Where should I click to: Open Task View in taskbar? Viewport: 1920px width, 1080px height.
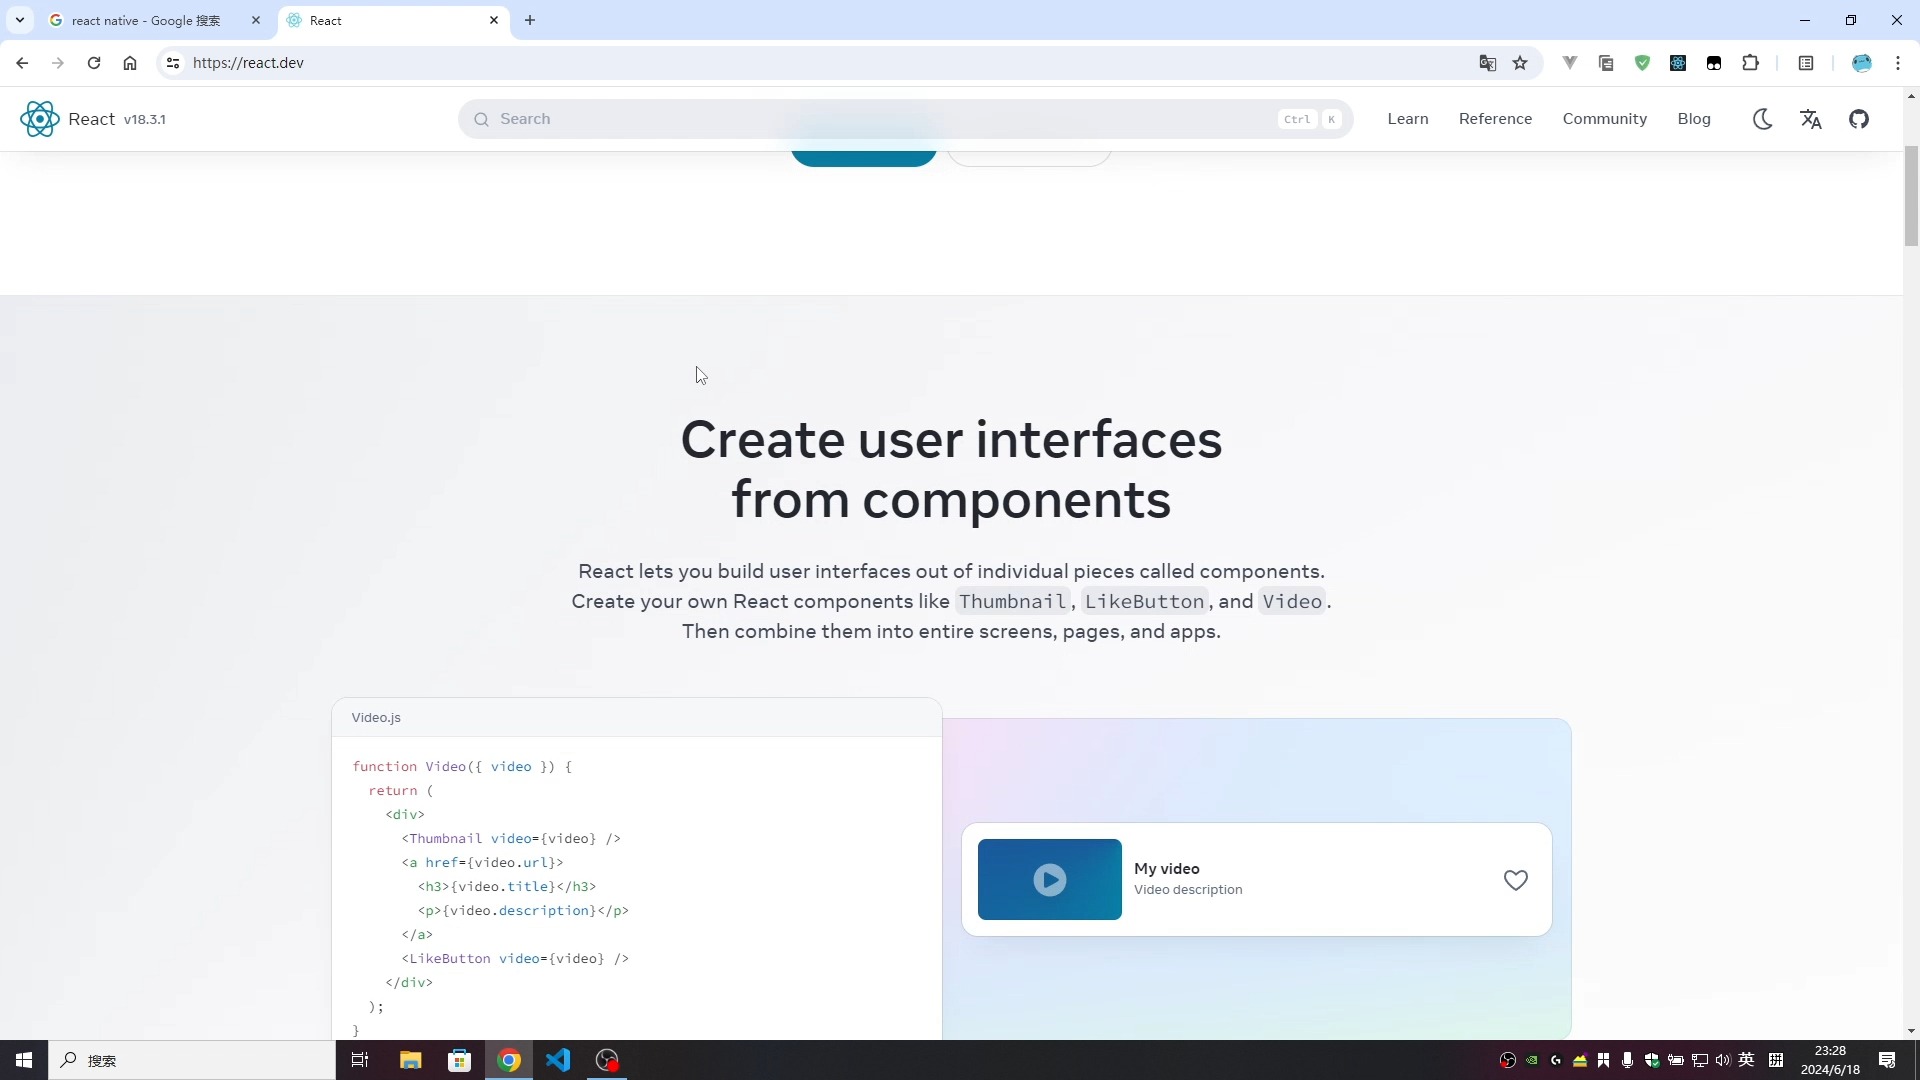(360, 1060)
